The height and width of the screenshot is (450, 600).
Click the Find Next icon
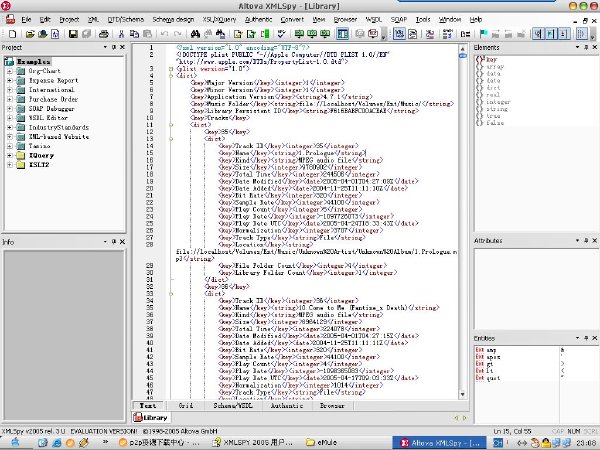pos(208,34)
